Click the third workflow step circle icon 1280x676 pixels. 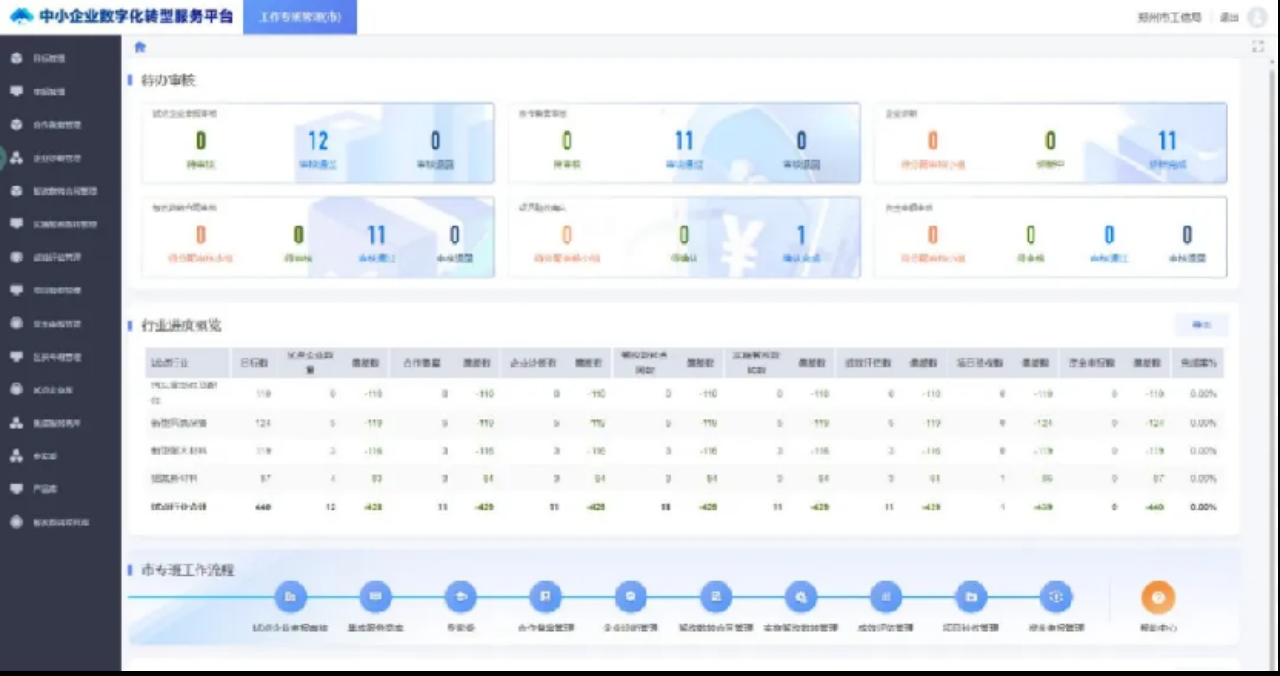460,597
